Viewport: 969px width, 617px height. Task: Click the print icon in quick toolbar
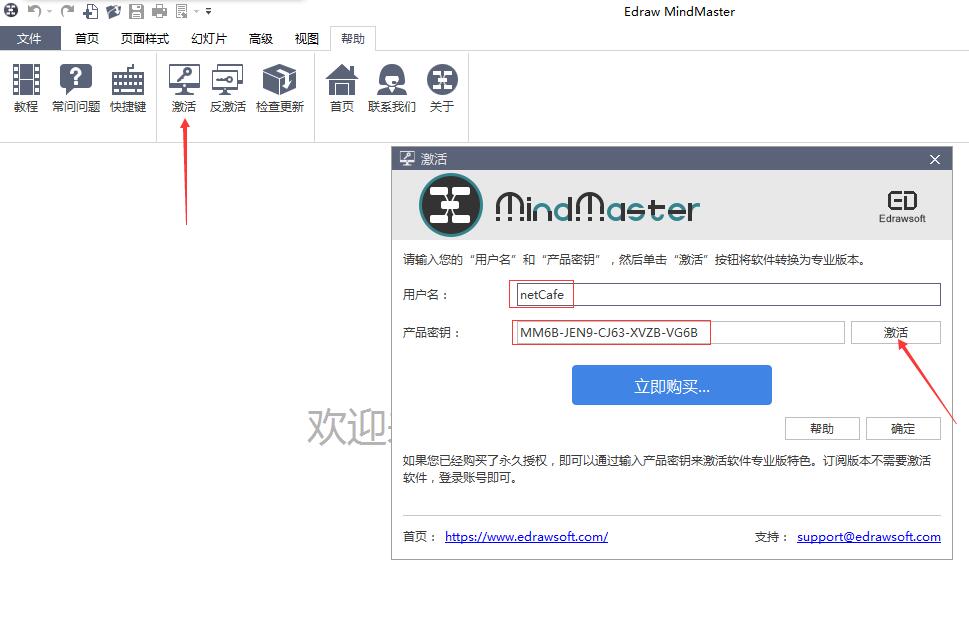point(159,12)
